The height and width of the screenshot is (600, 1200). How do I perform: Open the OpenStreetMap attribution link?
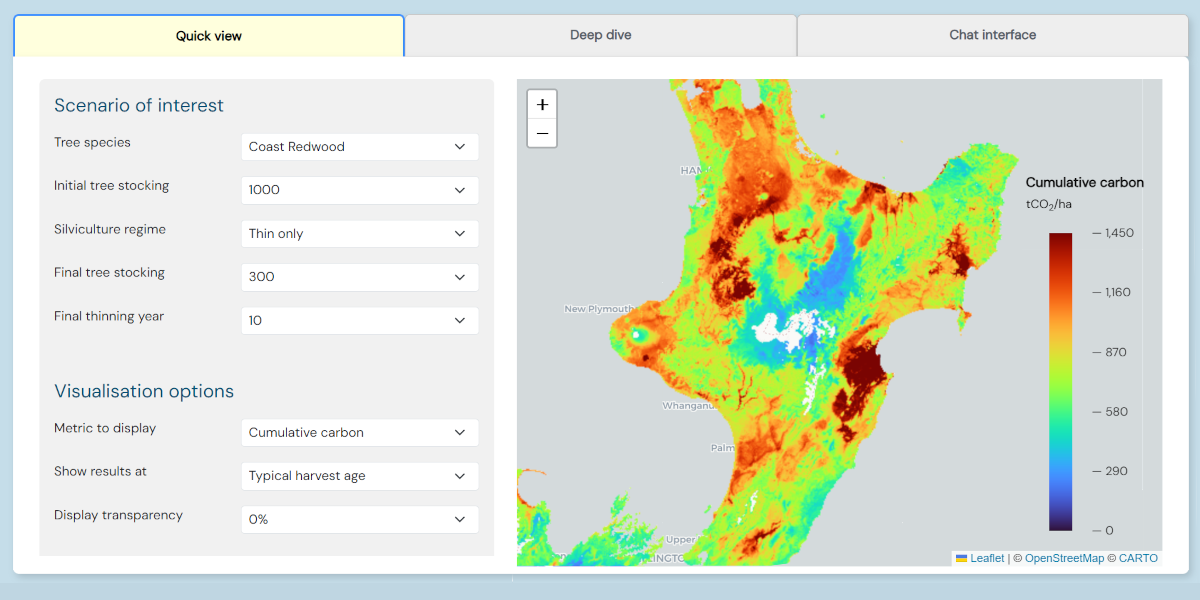pos(1064,558)
